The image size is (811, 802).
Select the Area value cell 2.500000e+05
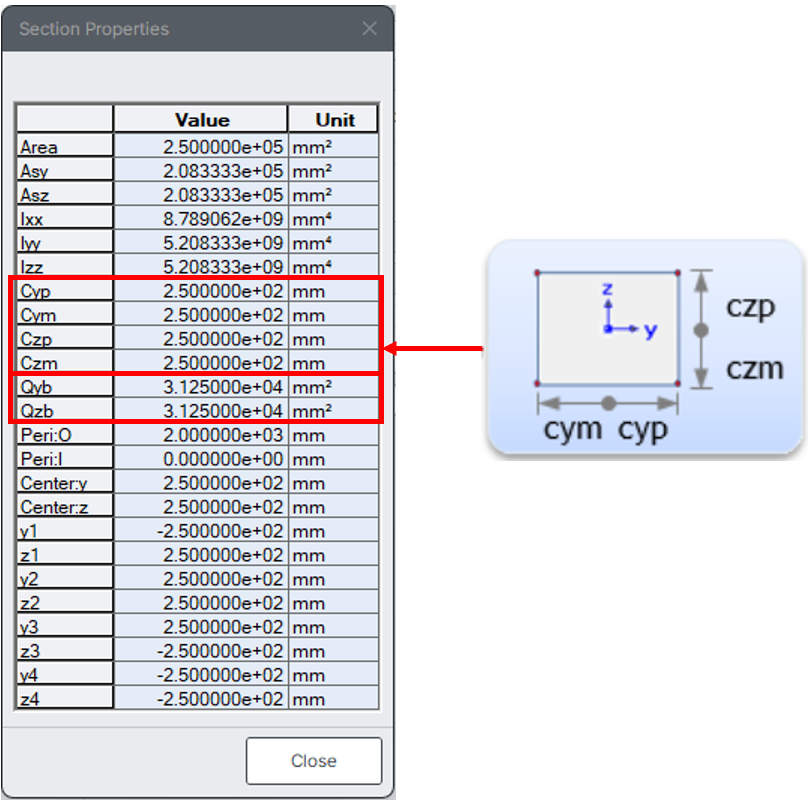point(201,147)
